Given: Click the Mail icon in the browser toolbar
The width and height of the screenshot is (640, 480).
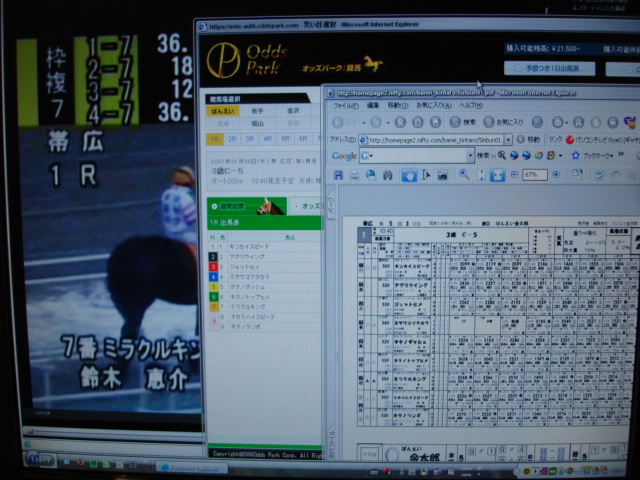Looking at the screenshot, I should 557,122.
